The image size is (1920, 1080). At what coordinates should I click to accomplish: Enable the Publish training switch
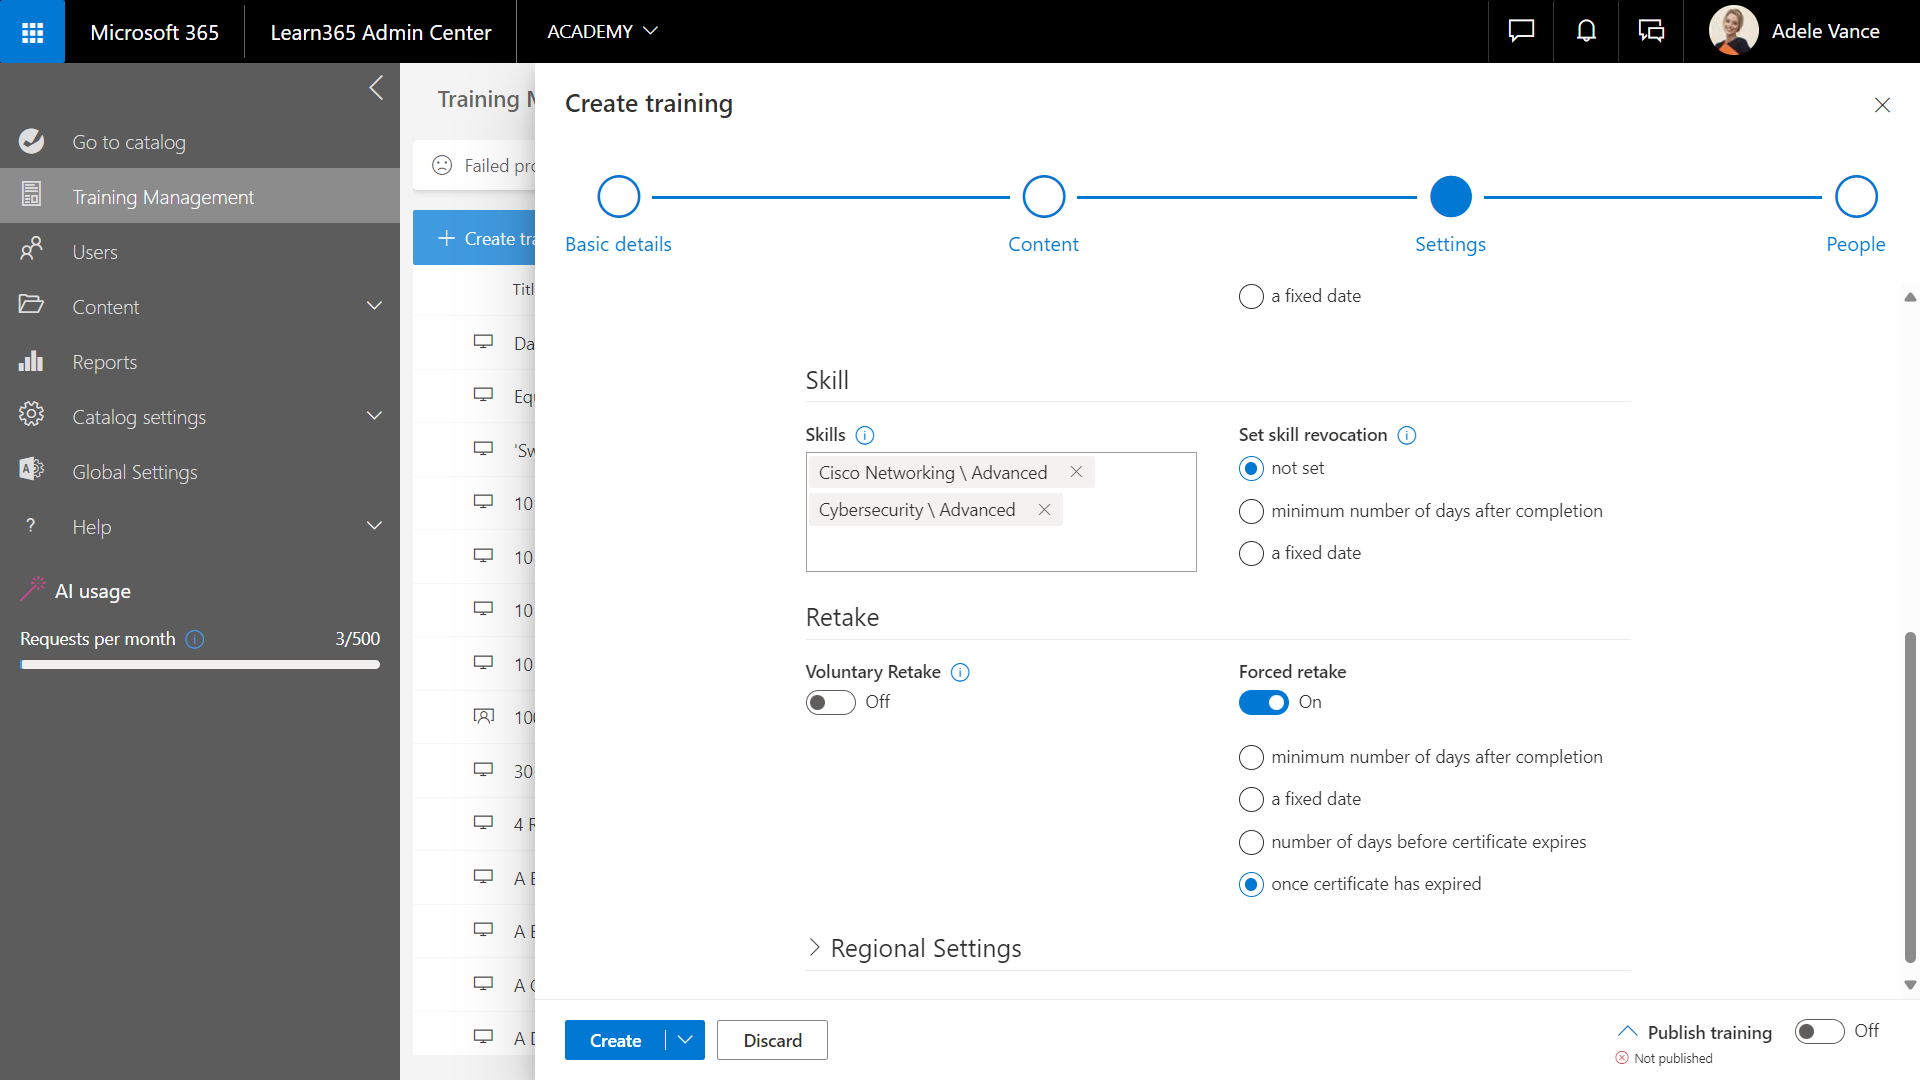click(1818, 1031)
